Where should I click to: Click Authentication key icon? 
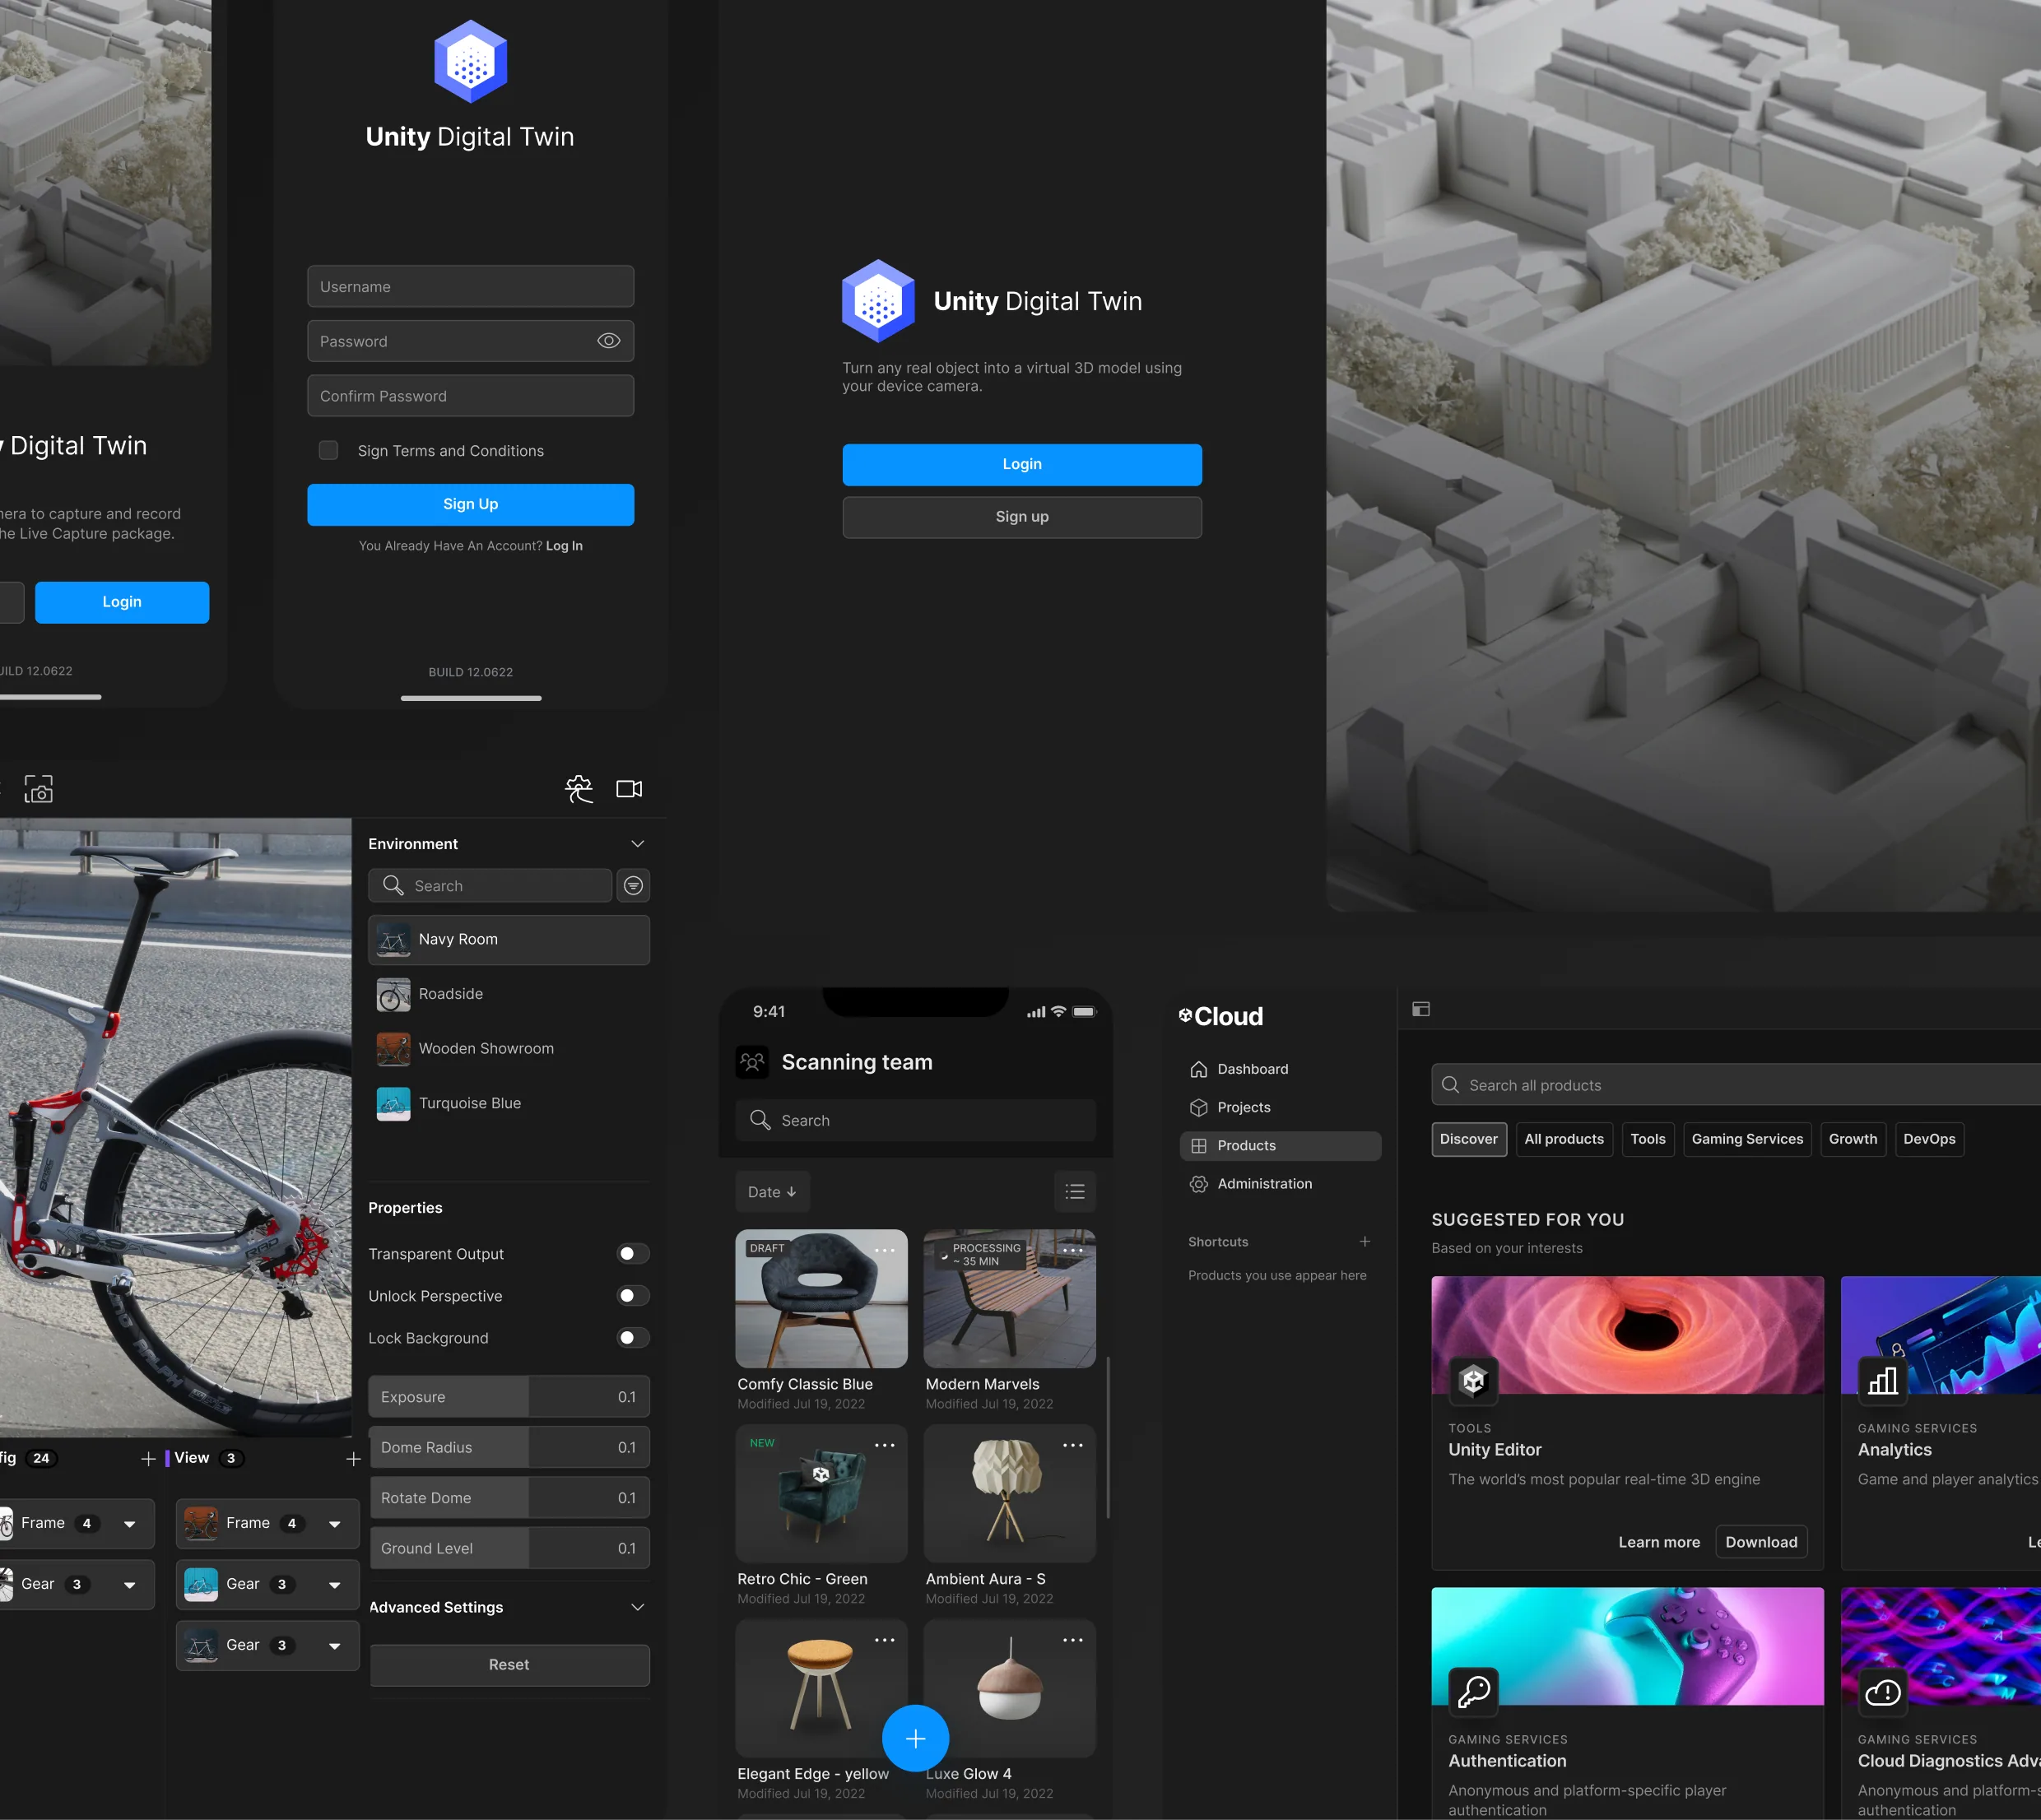[x=1473, y=1692]
